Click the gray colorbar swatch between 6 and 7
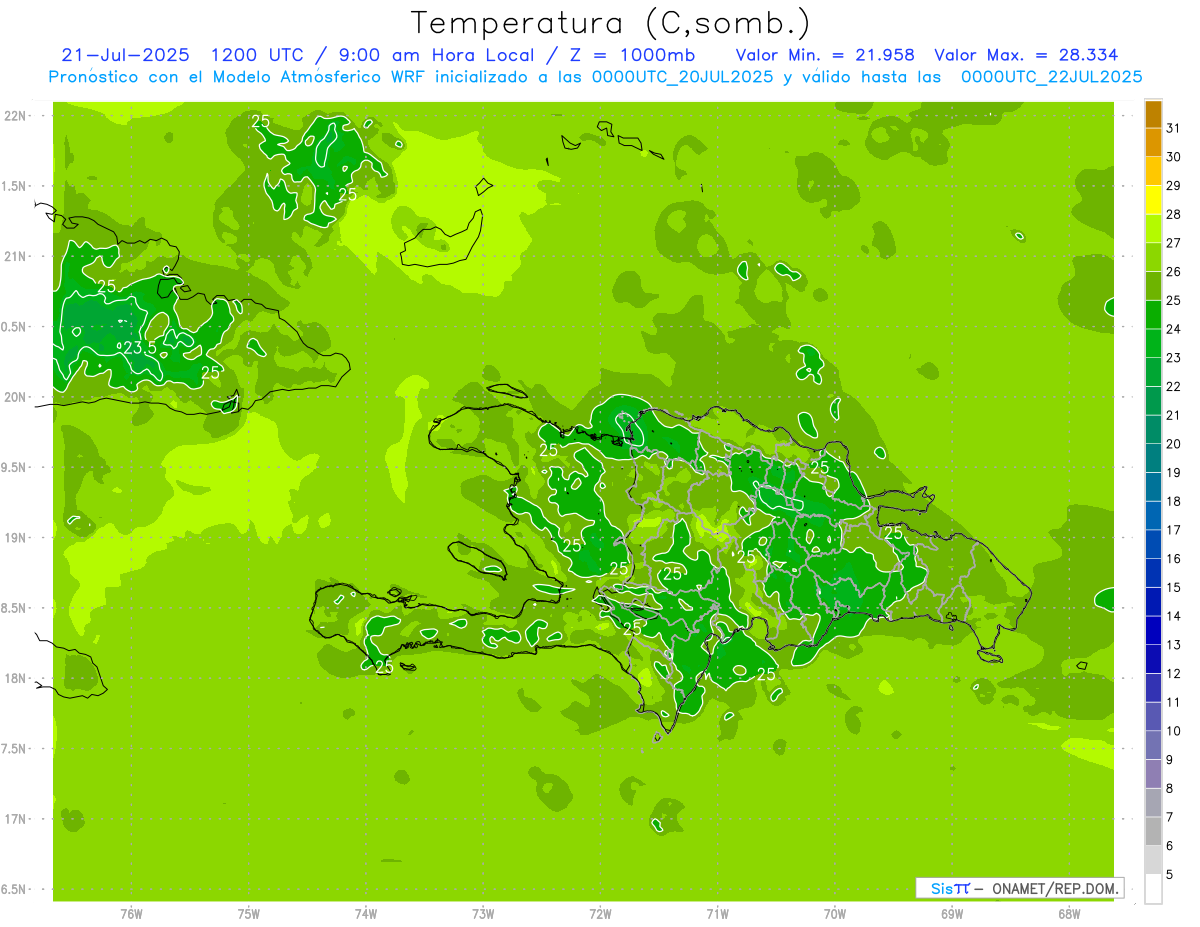 (1153, 832)
